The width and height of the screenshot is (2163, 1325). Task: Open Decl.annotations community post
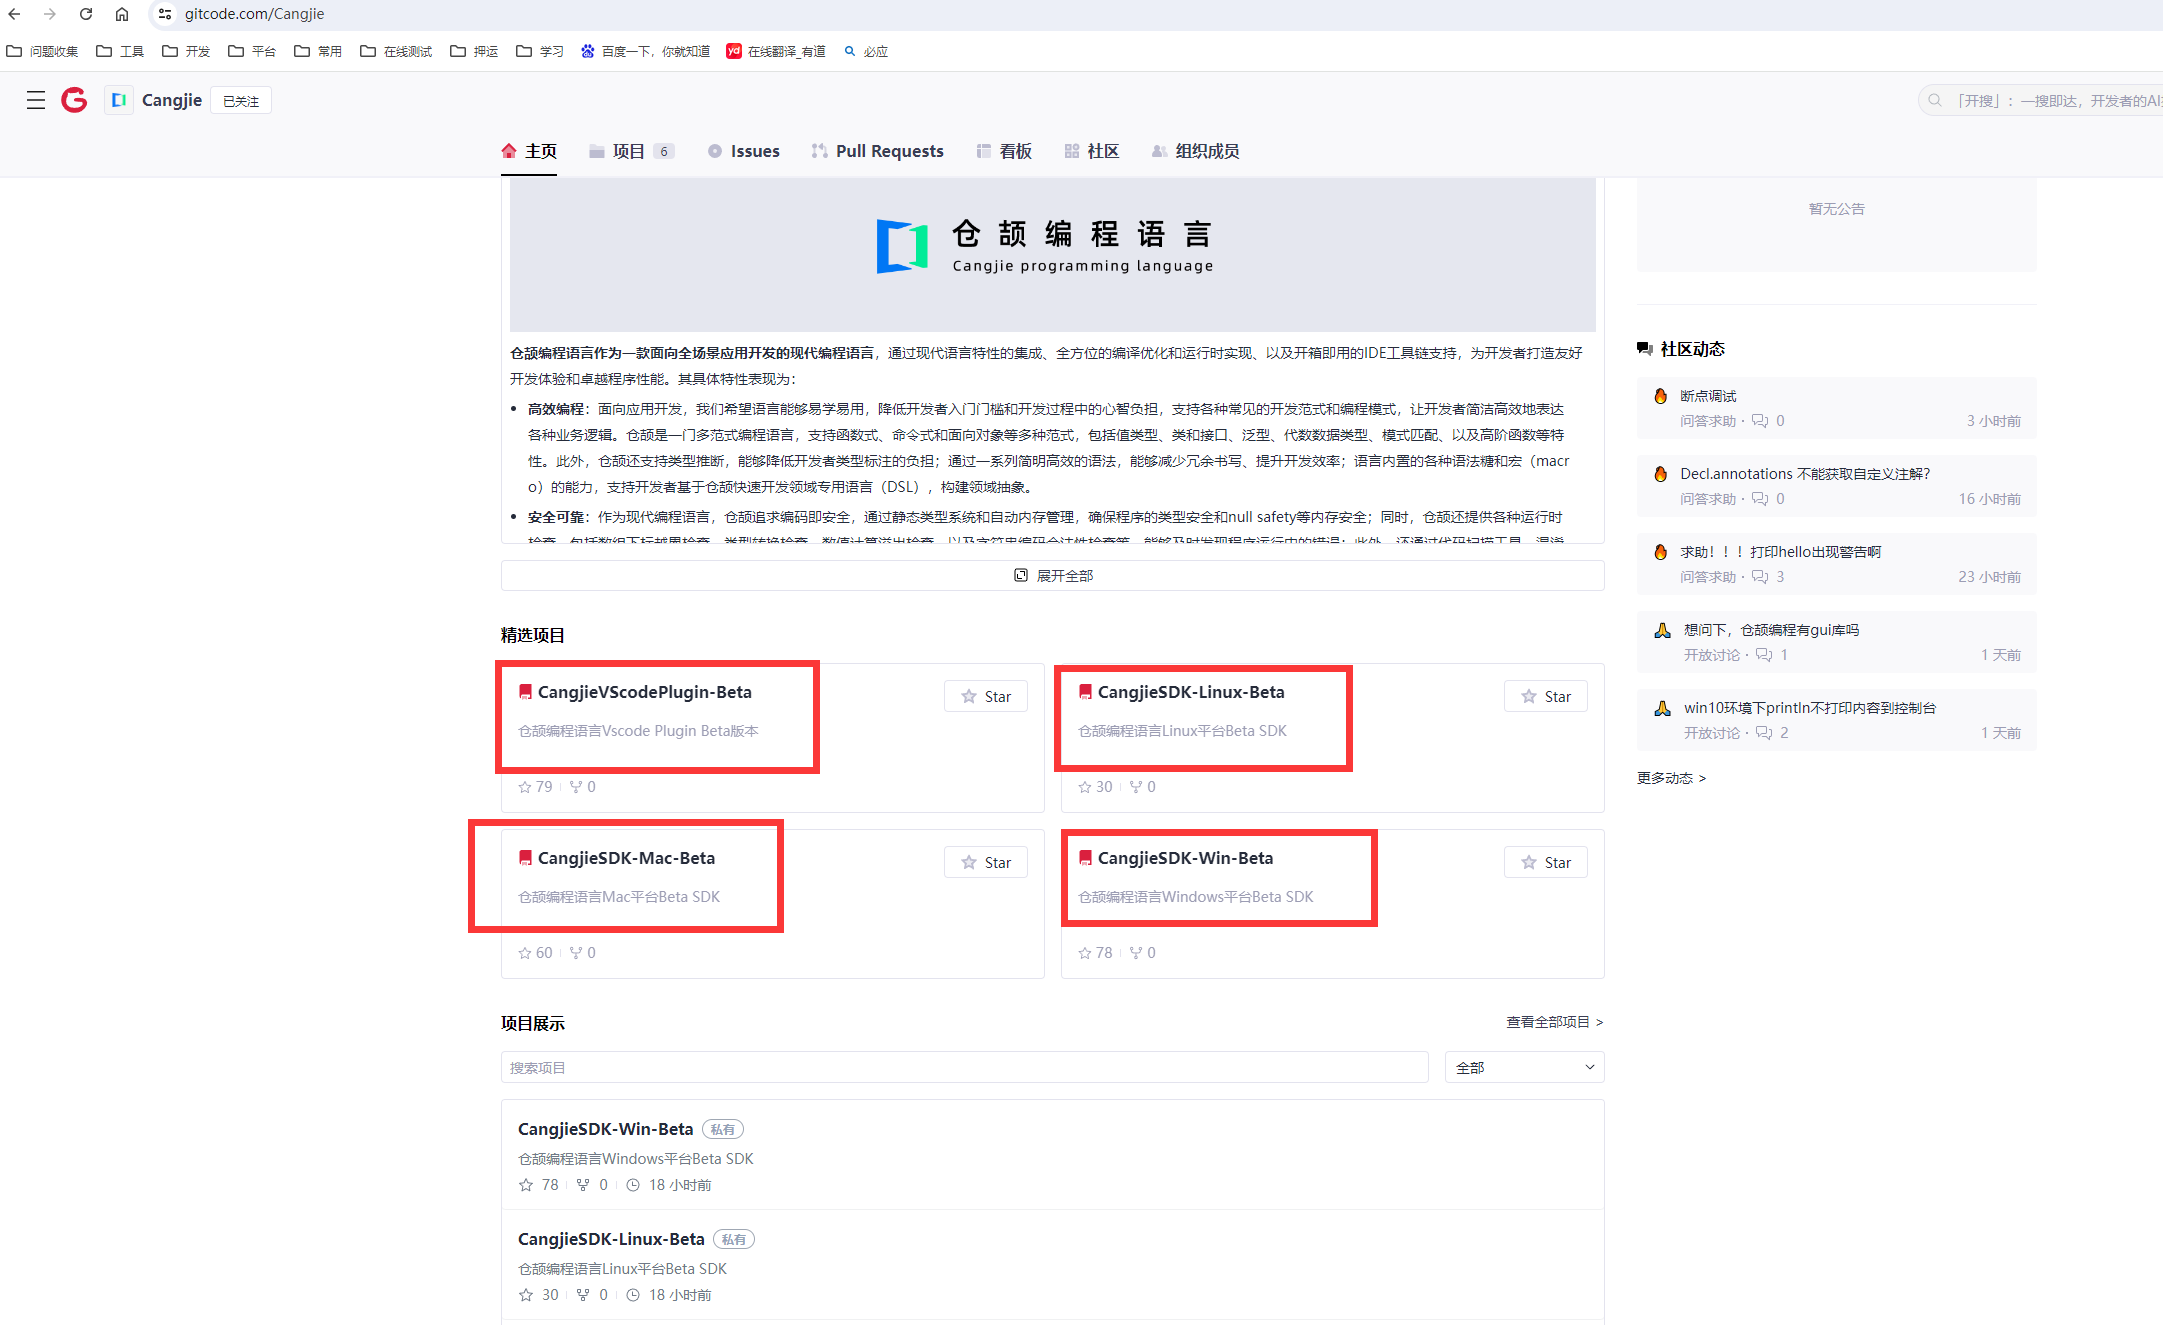point(1805,474)
